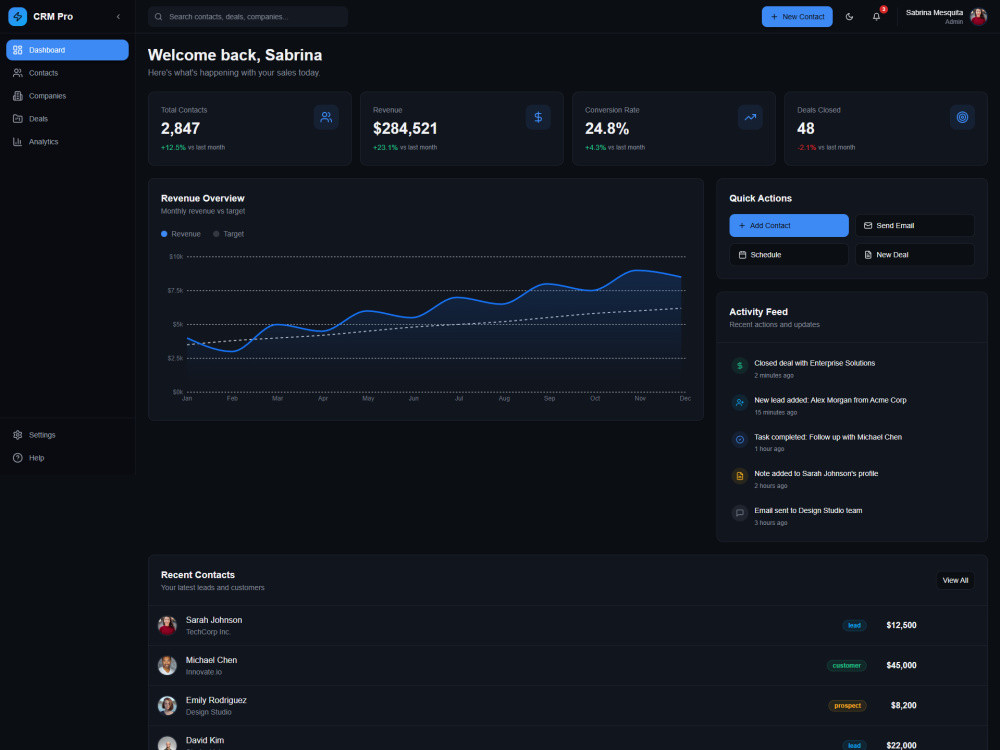Click the email sent message icon
This screenshot has width=1000, height=750.
point(740,513)
